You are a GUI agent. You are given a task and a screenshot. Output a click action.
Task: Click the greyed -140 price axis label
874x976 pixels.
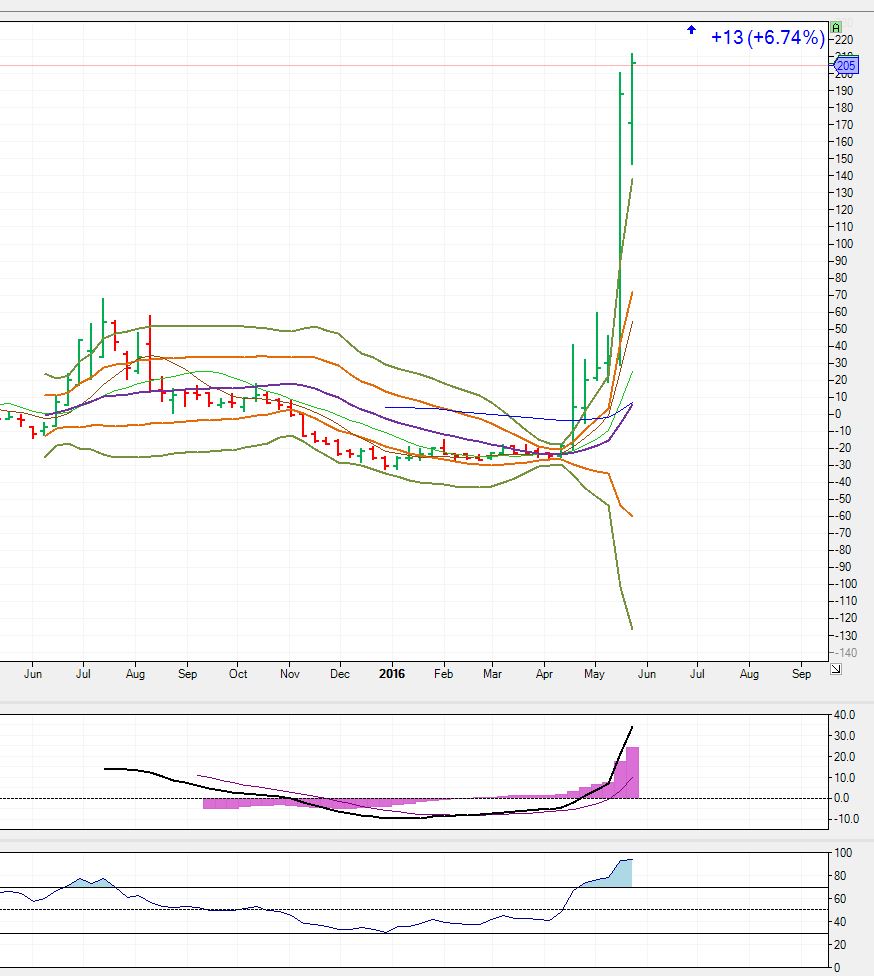pyautogui.click(x=846, y=652)
